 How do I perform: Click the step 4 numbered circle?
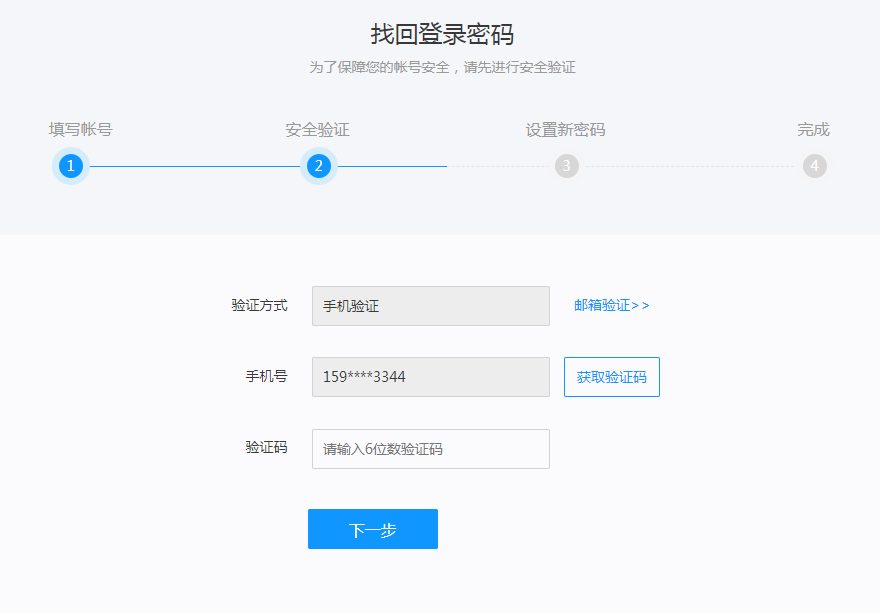point(814,165)
